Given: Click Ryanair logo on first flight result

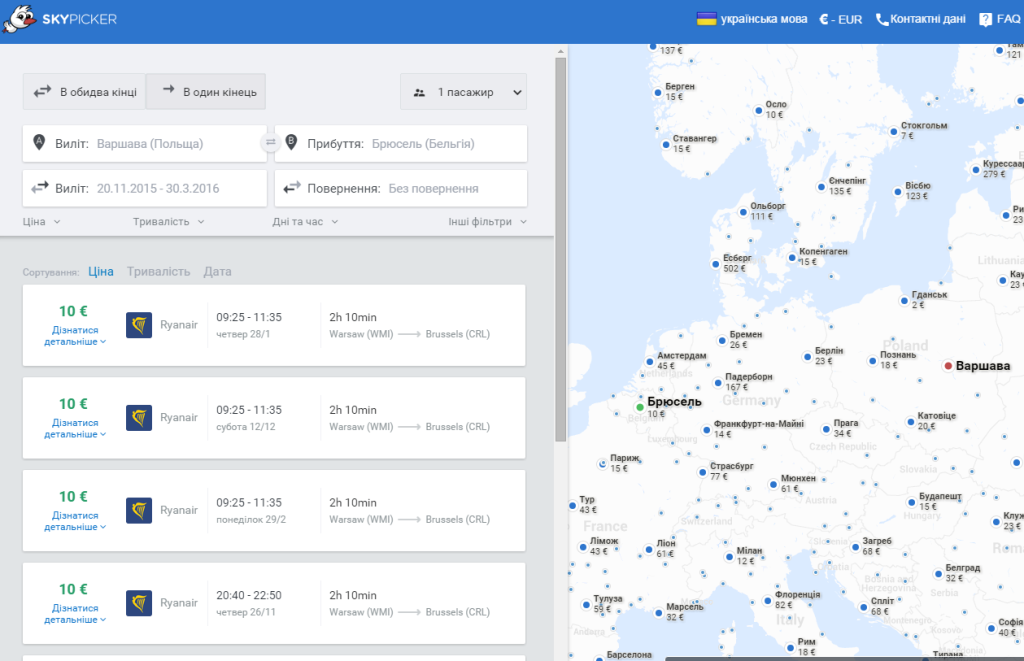Looking at the screenshot, I should (x=139, y=325).
